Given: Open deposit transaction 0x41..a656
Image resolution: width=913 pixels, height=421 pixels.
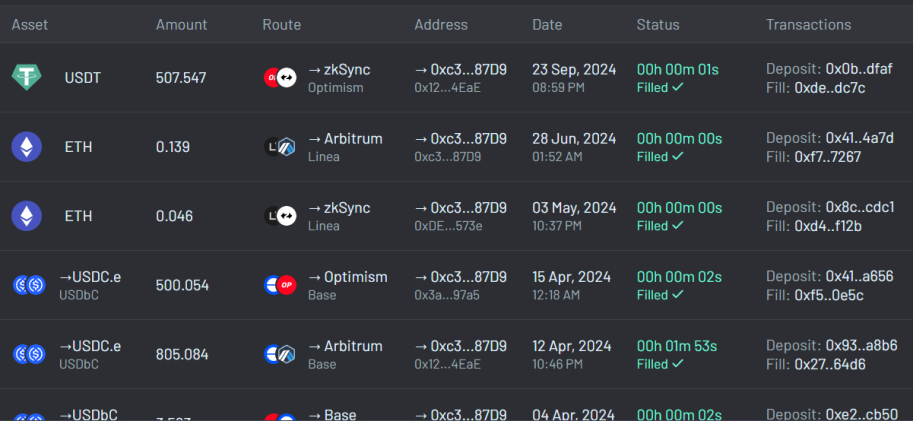Looking at the screenshot, I should click(859, 277).
